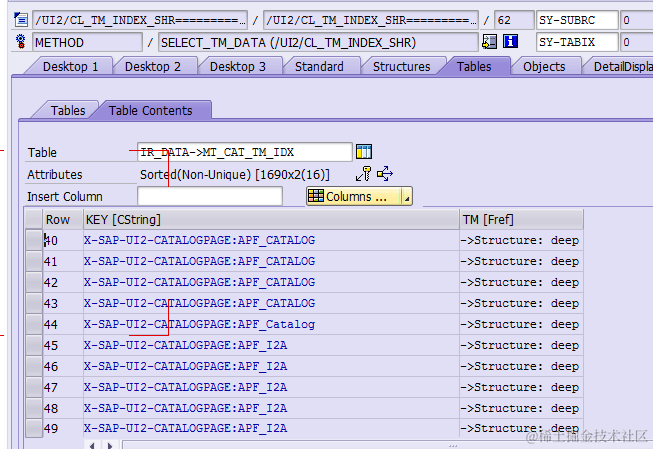Click the Structure: deep reference in row 43
The image size is (653, 449).
pyautogui.click(x=520, y=303)
